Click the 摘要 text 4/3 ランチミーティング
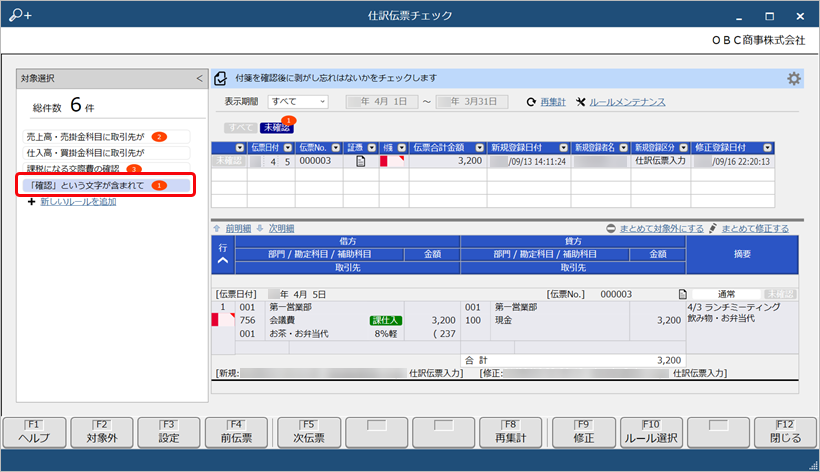The width and height of the screenshot is (820, 472). point(734,307)
